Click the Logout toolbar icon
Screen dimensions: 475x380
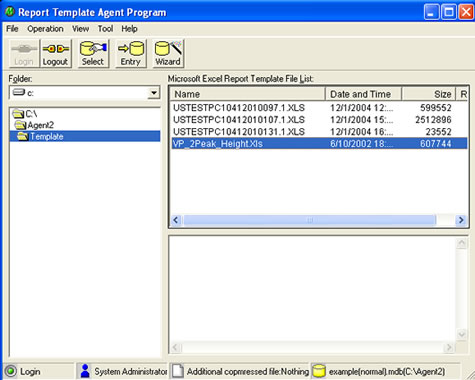tap(55, 53)
